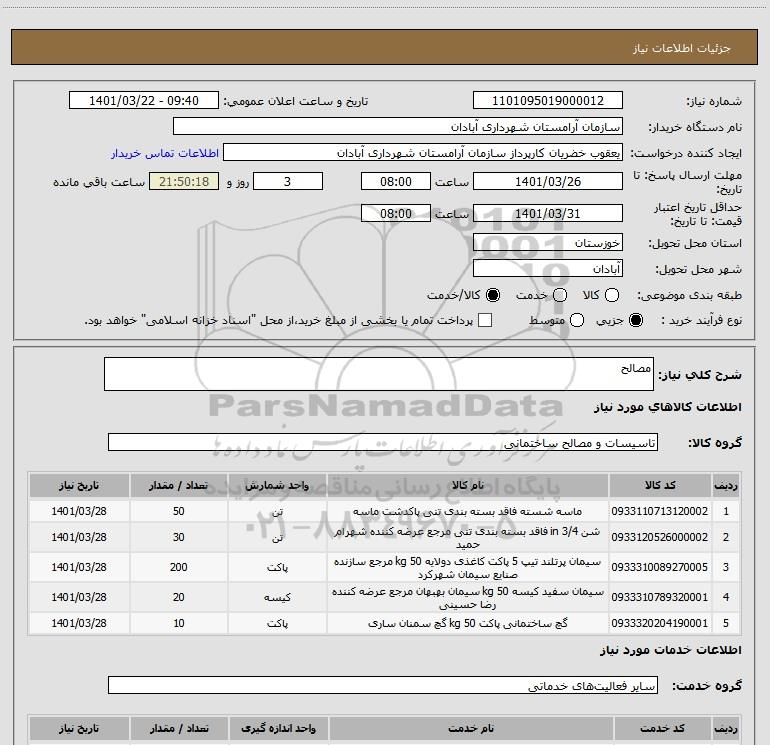This screenshot has height=745, width=770.
Task: Click goods table column header نام کالا
Action: pyautogui.click(x=468, y=485)
